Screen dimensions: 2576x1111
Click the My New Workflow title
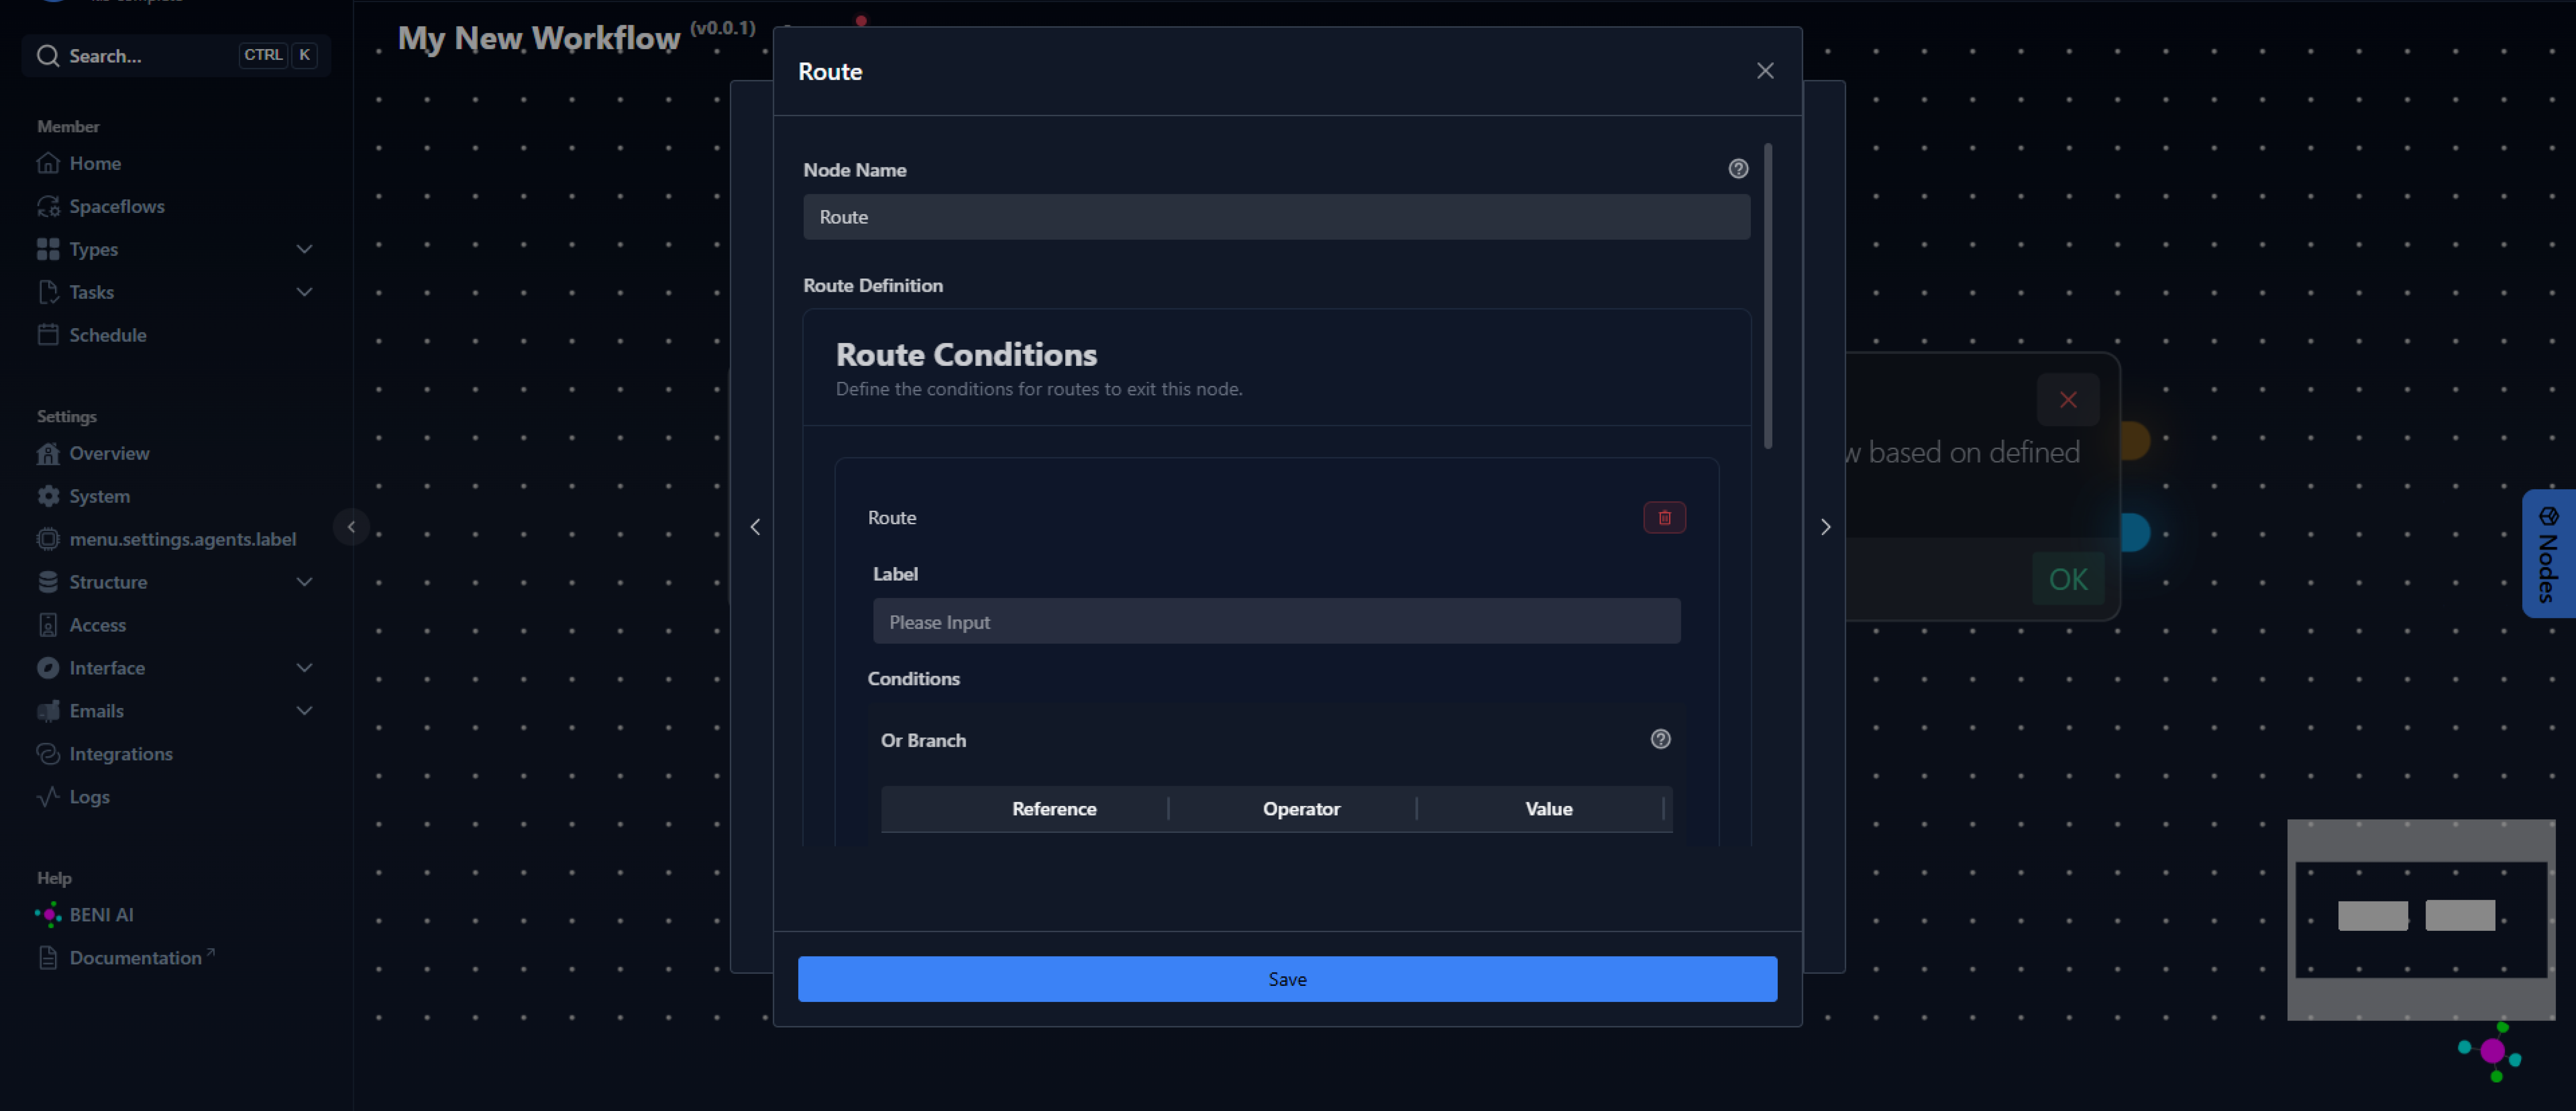pos(539,38)
